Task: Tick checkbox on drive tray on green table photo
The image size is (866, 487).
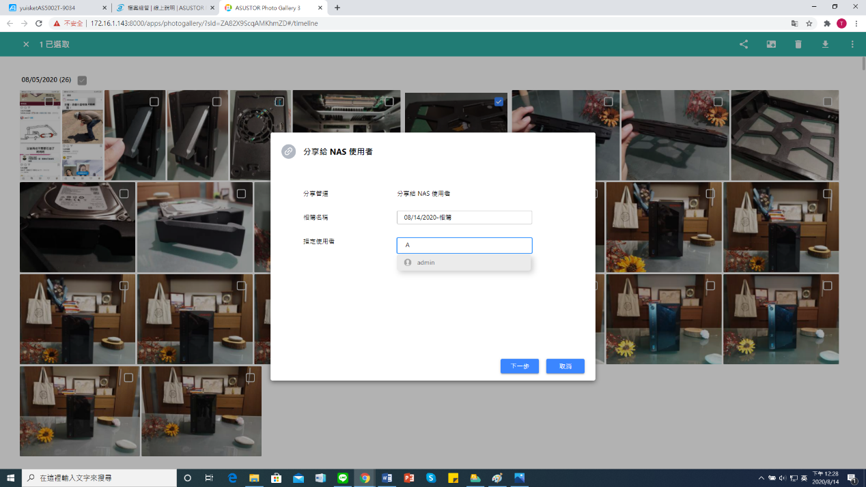Action: pyautogui.click(x=241, y=194)
